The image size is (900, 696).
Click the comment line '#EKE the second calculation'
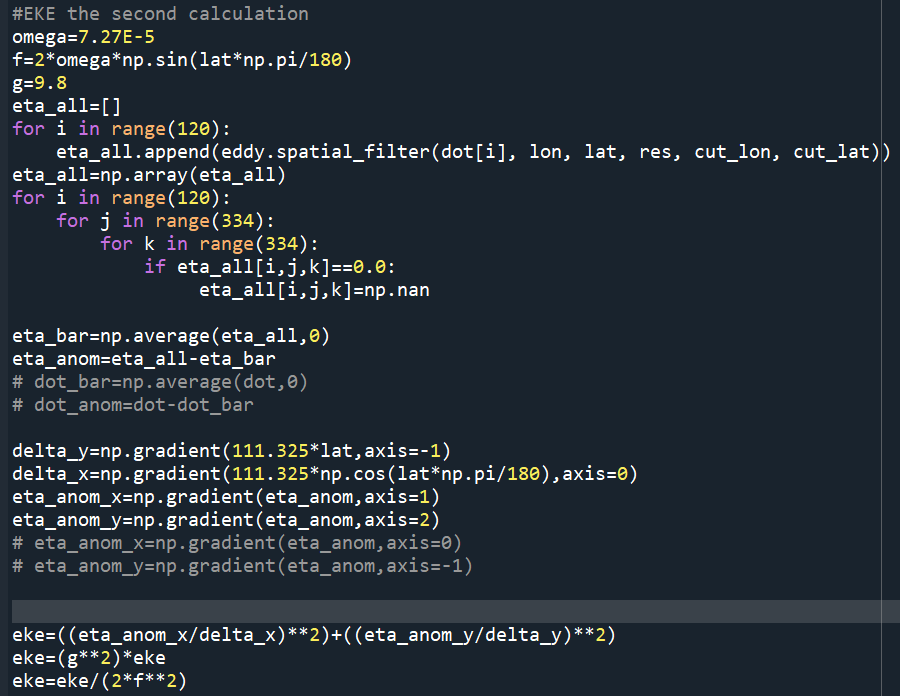click(160, 14)
